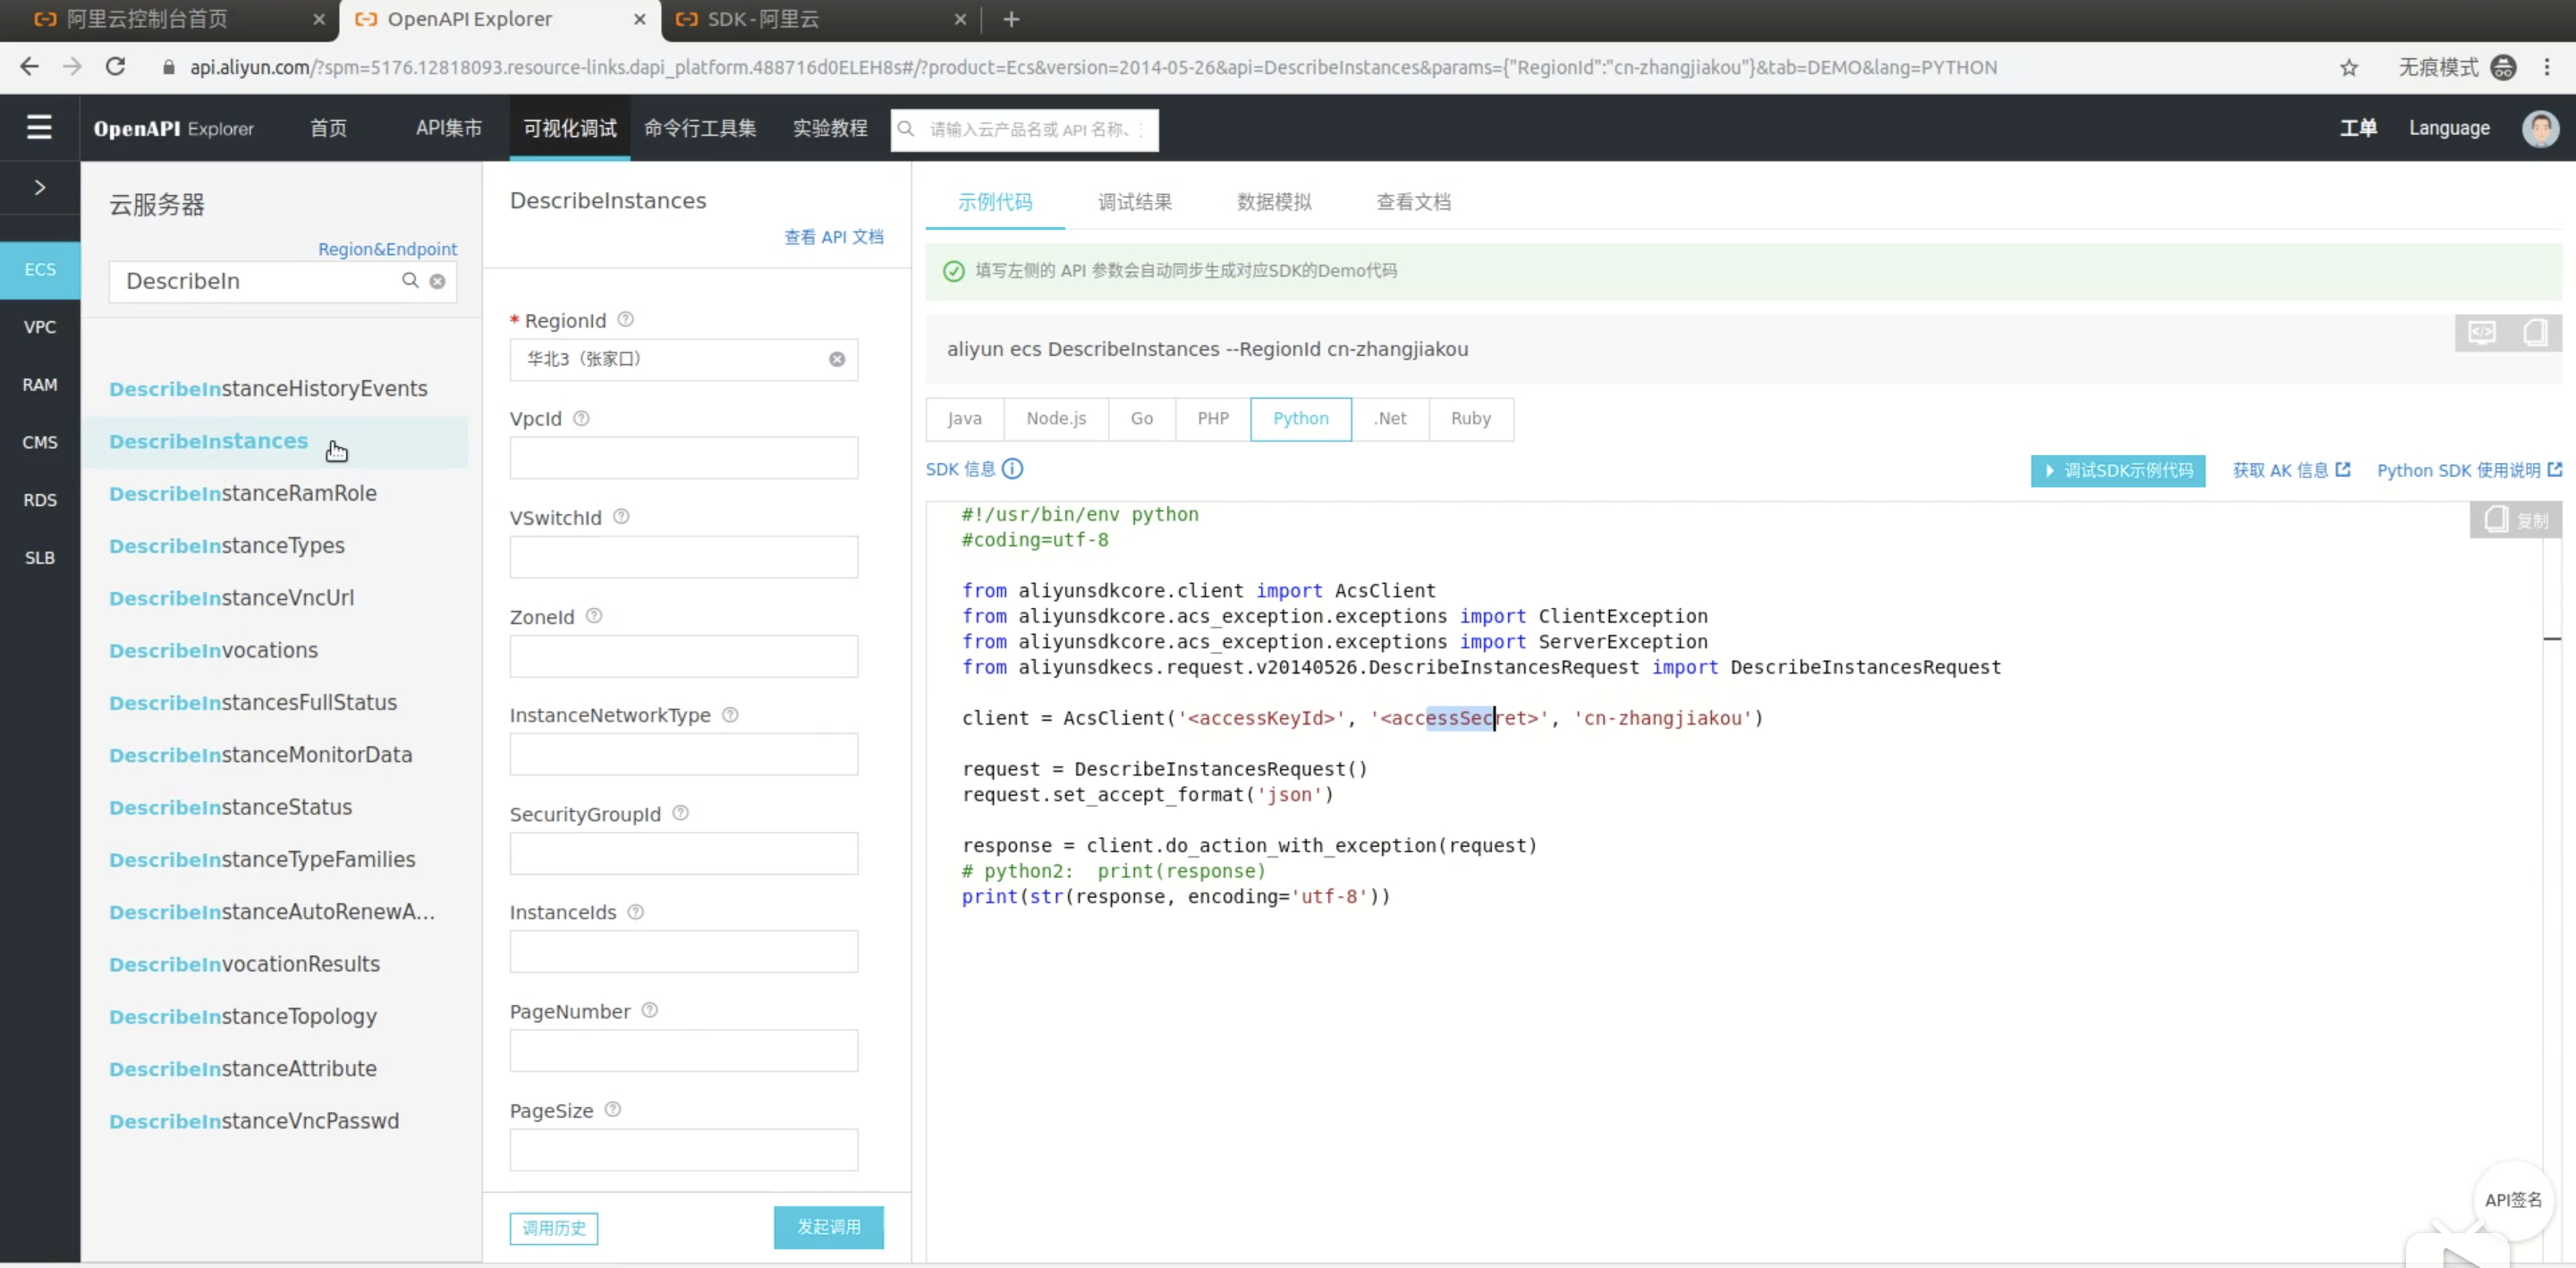
Task: Click the search icon in DescribeIn filter
Action: pyautogui.click(x=410, y=281)
